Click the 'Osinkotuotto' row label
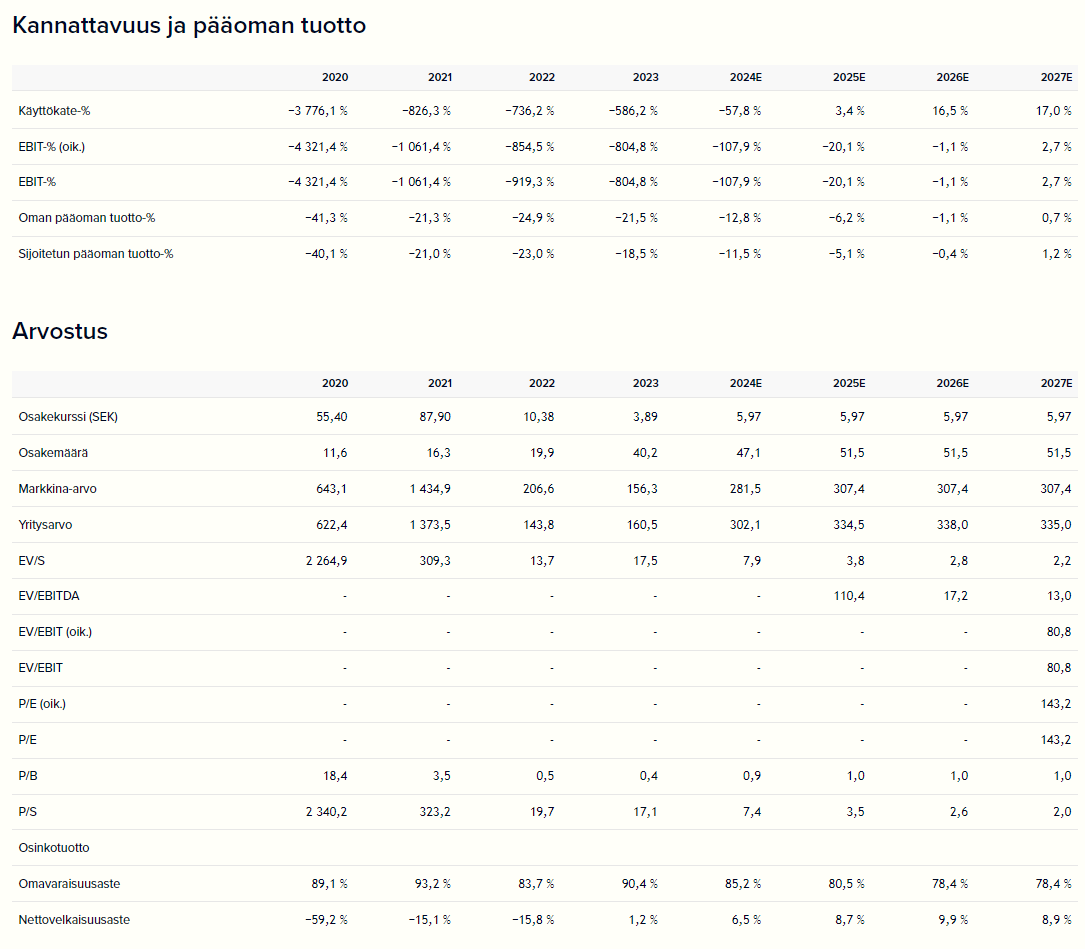The image size is (1085, 949). [54, 847]
